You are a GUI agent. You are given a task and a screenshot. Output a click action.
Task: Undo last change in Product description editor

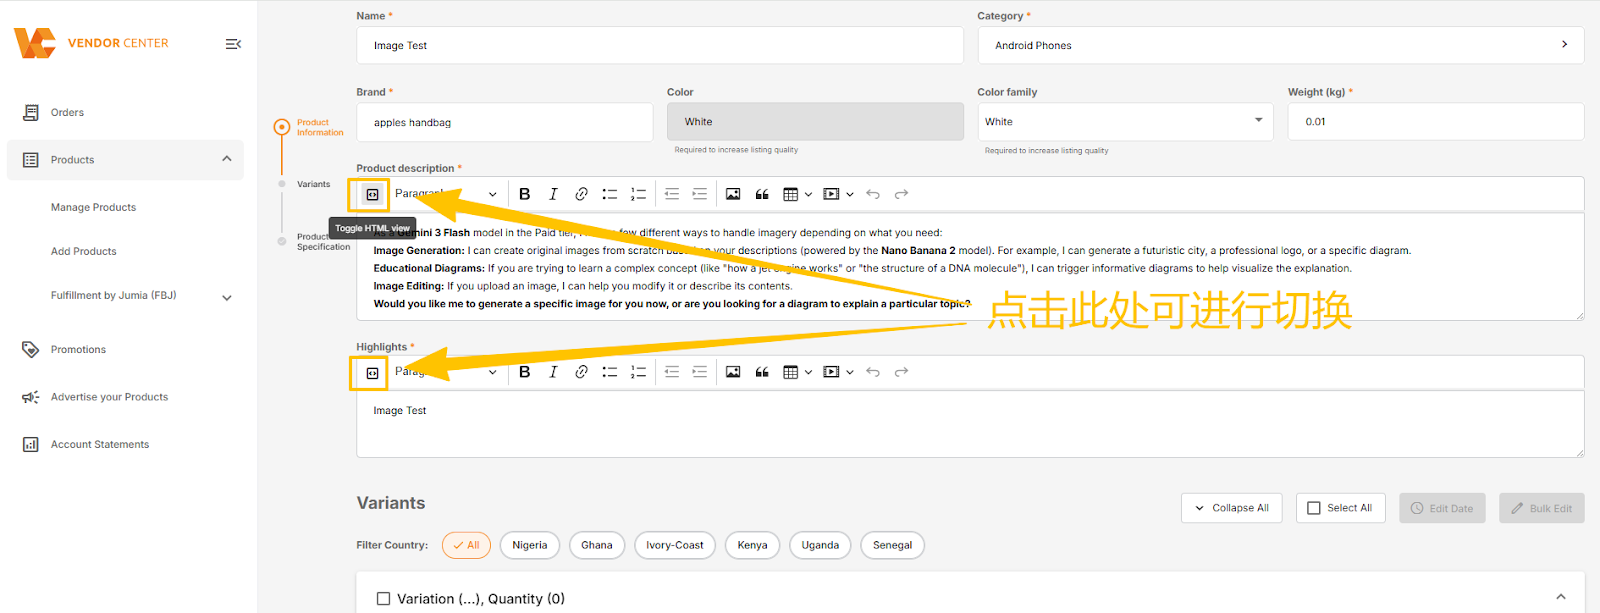tap(873, 194)
